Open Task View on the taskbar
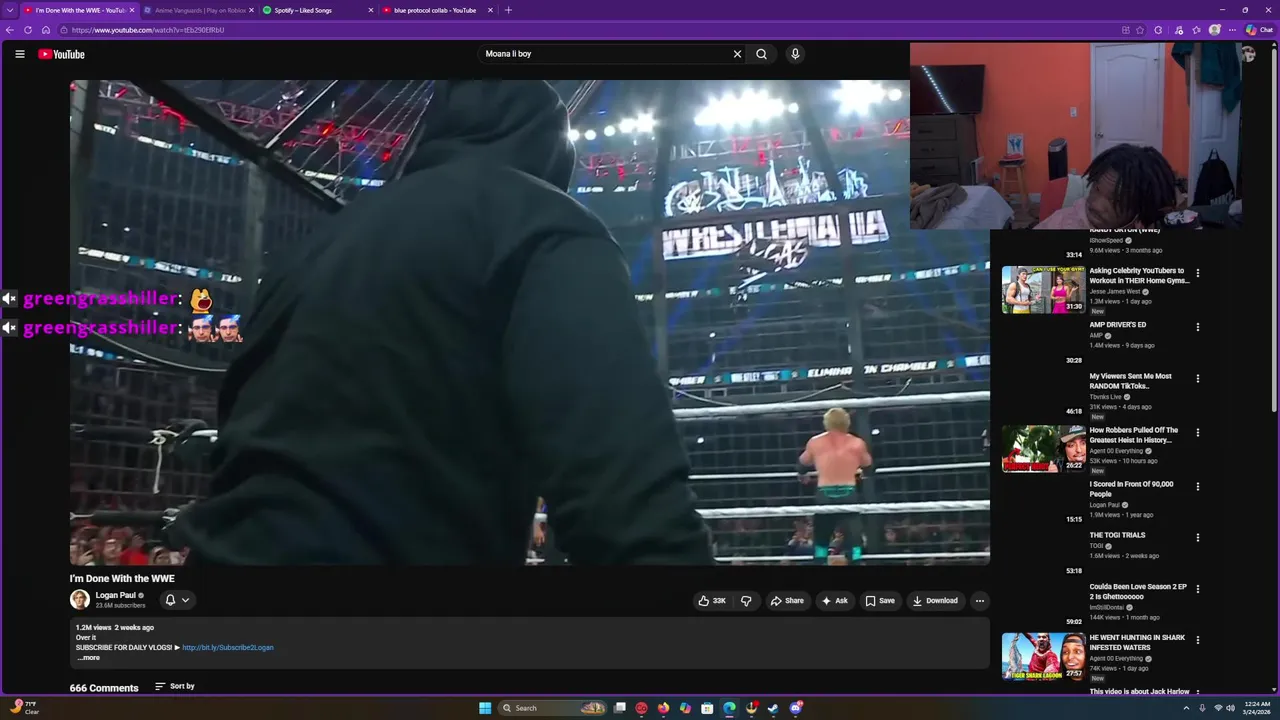1280x720 pixels. 620,708
